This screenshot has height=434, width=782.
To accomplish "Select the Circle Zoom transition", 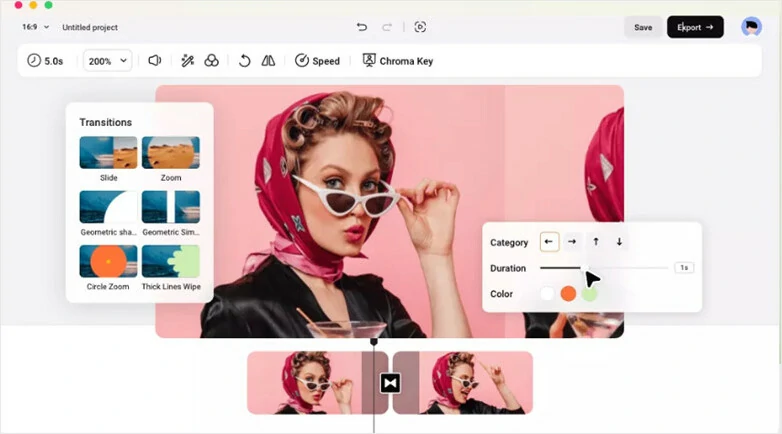I will pos(108,261).
